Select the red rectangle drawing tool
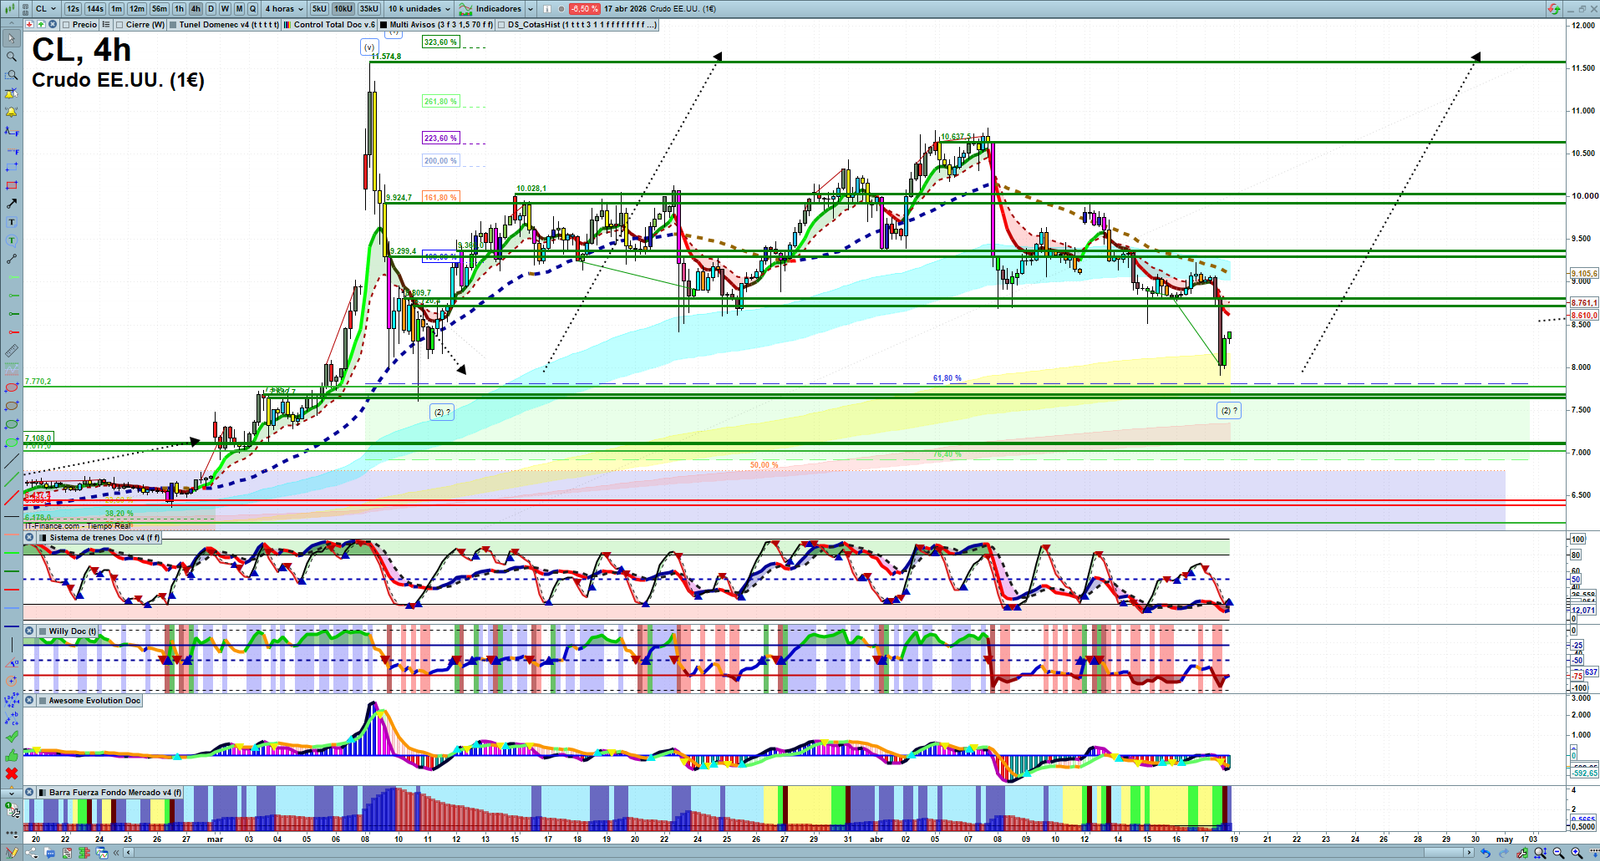The height and width of the screenshot is (861, 1600). coord(11,186)
